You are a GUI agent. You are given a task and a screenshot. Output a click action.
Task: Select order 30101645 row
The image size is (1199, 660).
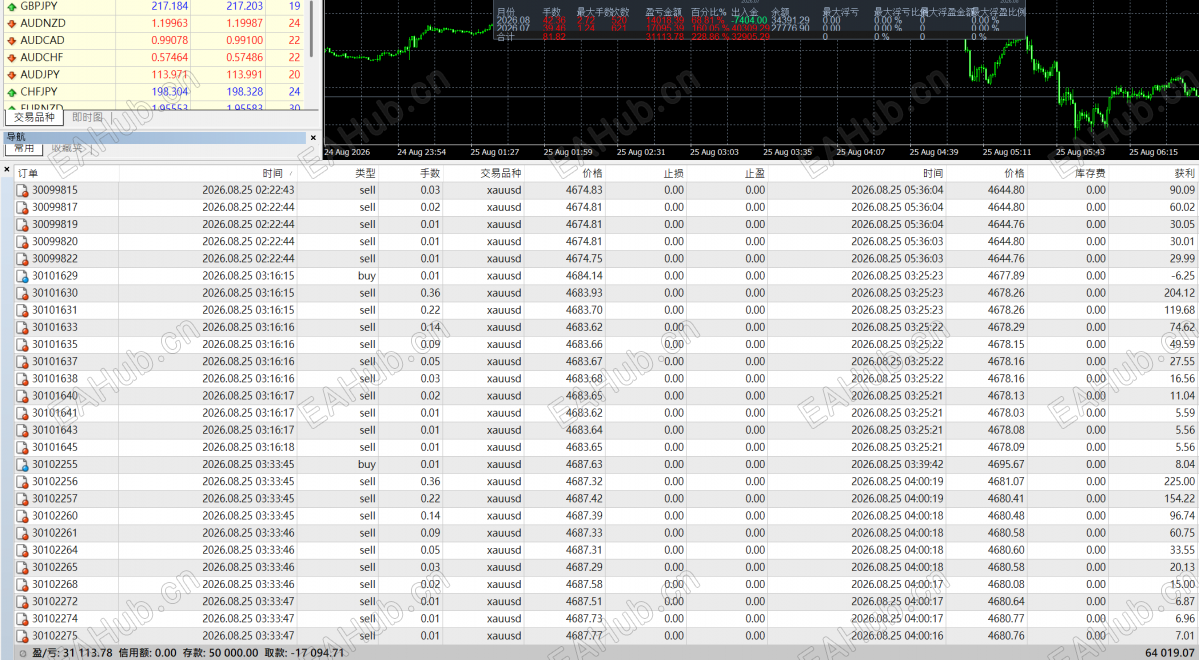tap(606, 447)
